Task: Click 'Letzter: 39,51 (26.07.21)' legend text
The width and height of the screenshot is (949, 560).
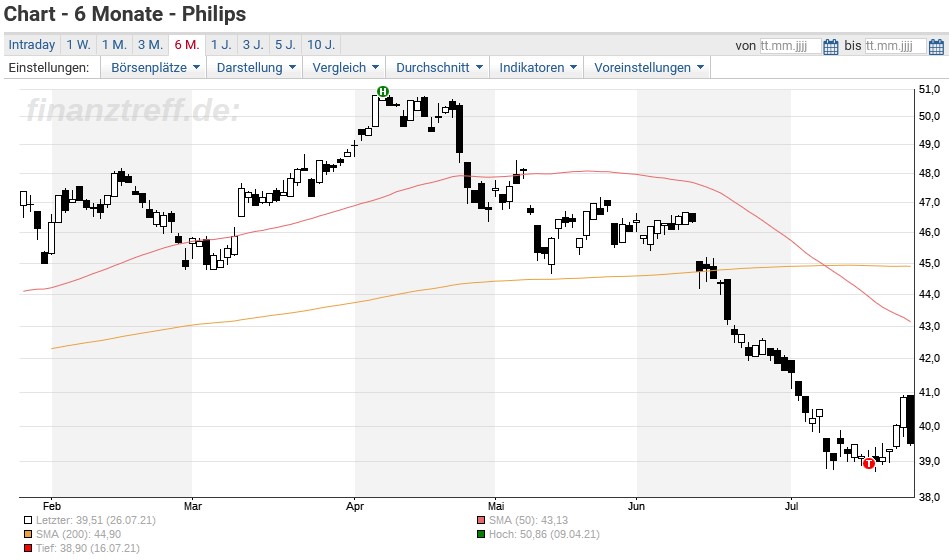Action: pos(96,520)
